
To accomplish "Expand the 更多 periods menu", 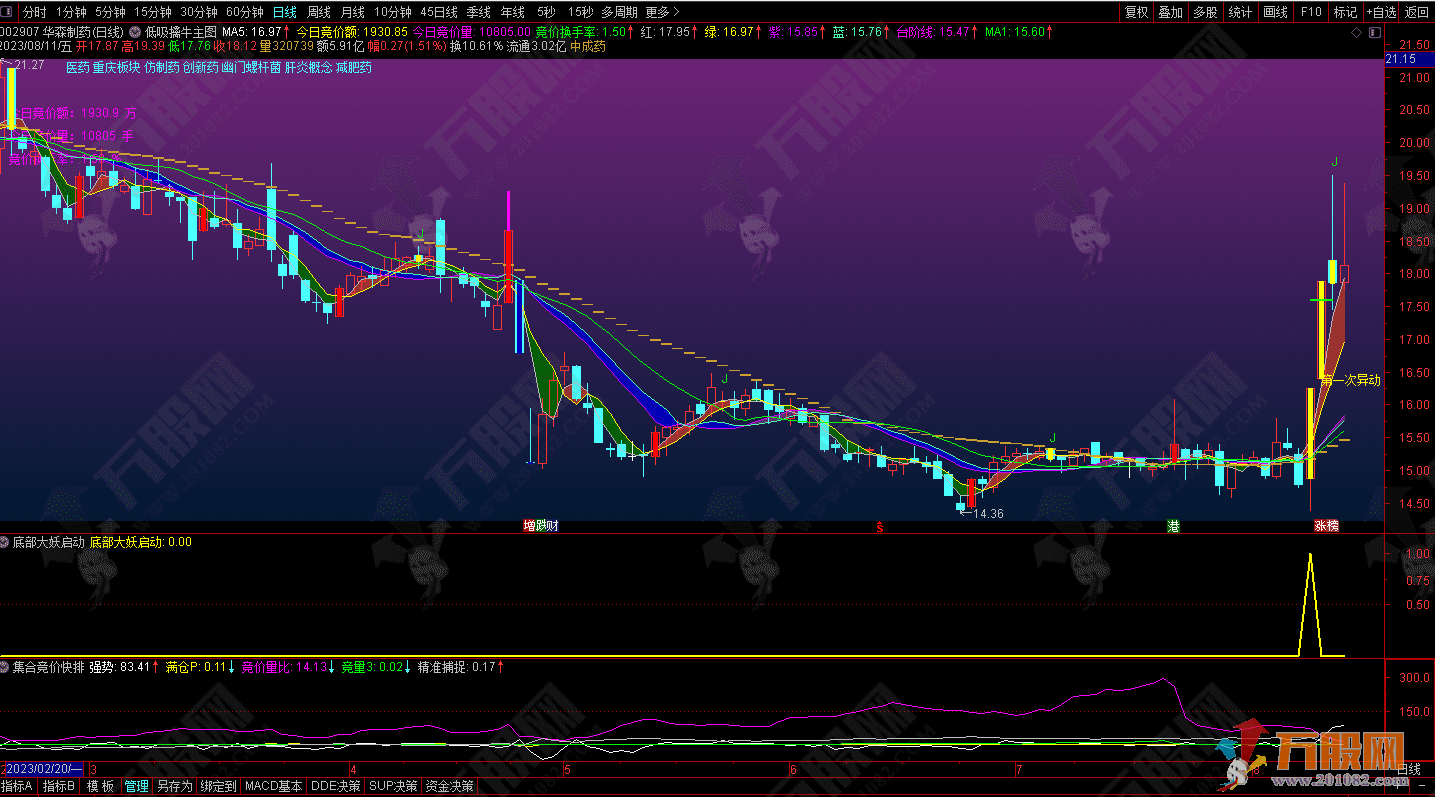I will 662,12.
